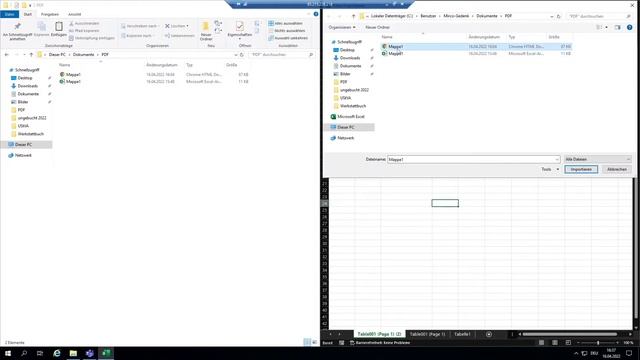Click Ausschneiden in the Explorer ribbon
640x360 pixels.
[84, 23]
